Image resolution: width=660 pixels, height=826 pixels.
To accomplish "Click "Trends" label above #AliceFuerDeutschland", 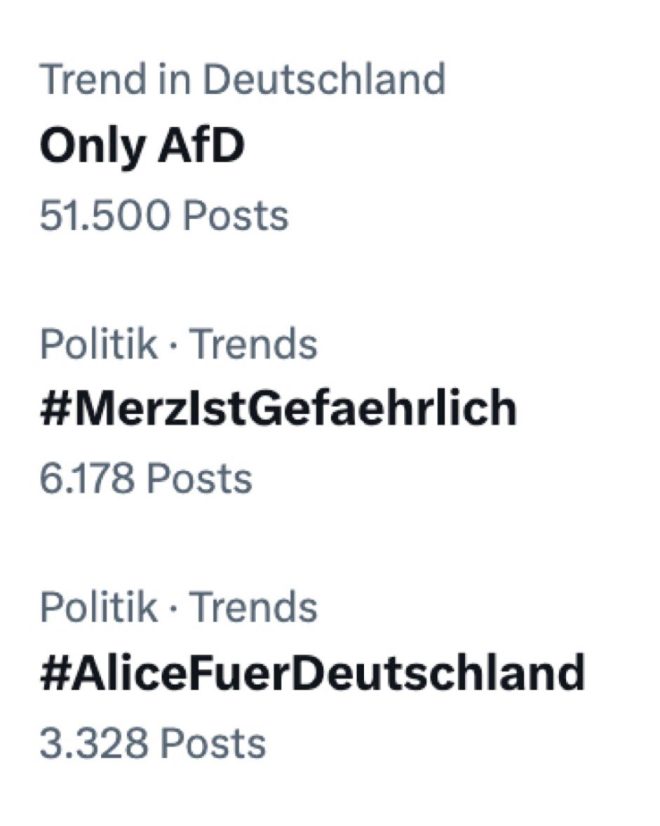I will click(253, 607).
